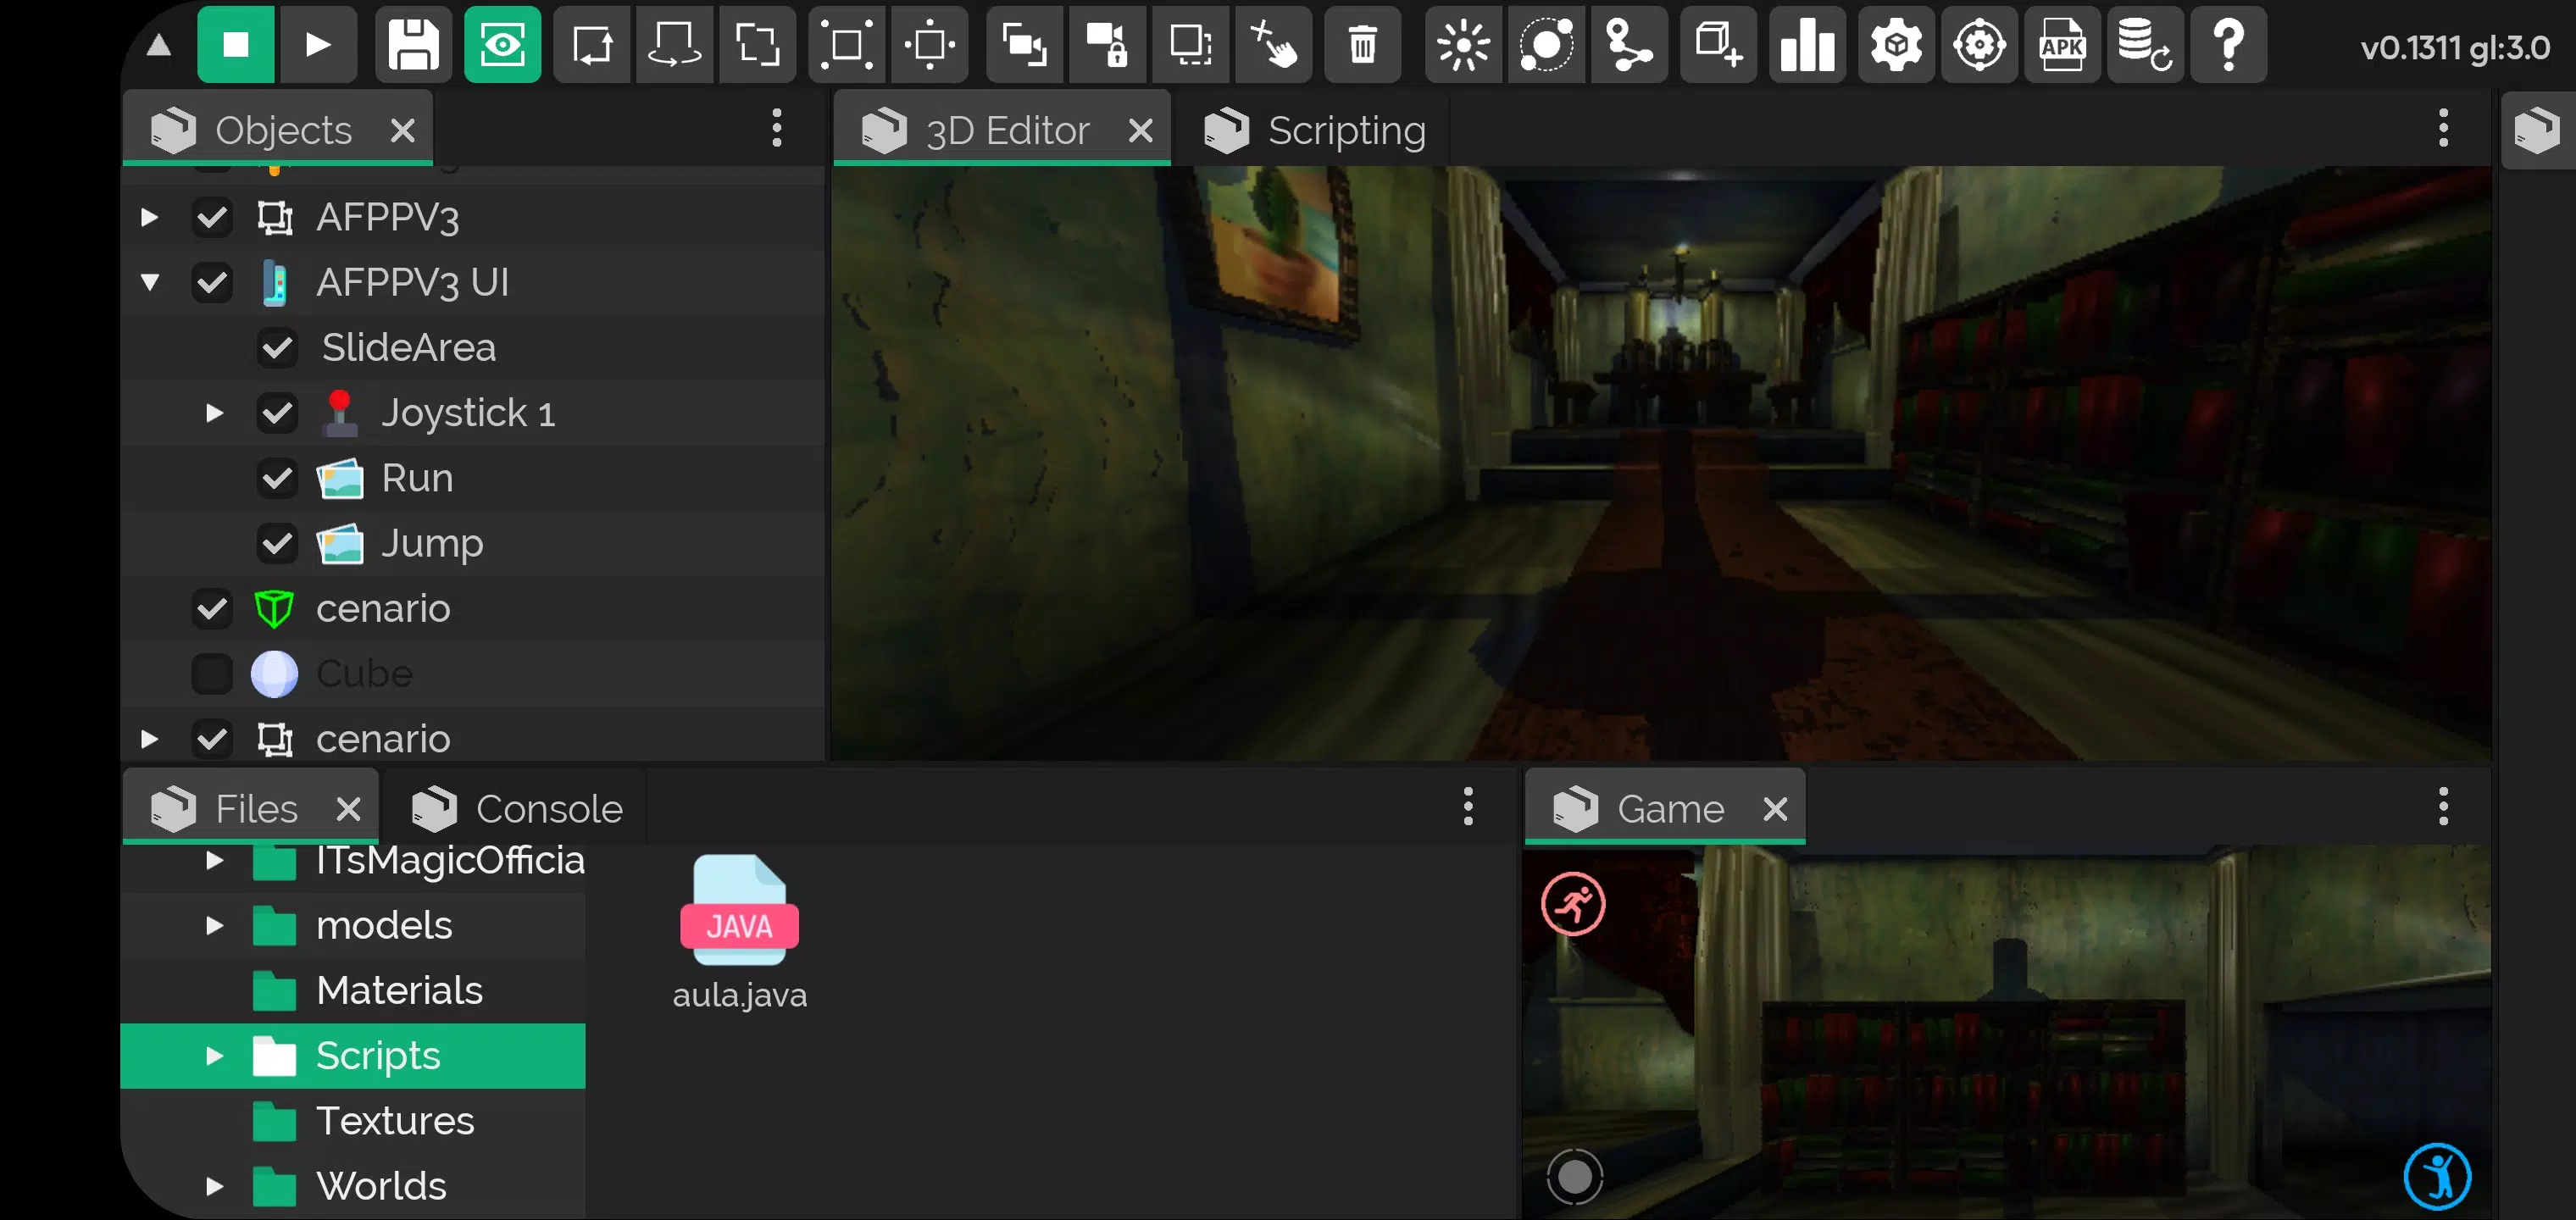The image size is (2576, 1220).
Task: Click the light sun icon in toolbar
Action: pyautogui.click(x=1463, y=45)
